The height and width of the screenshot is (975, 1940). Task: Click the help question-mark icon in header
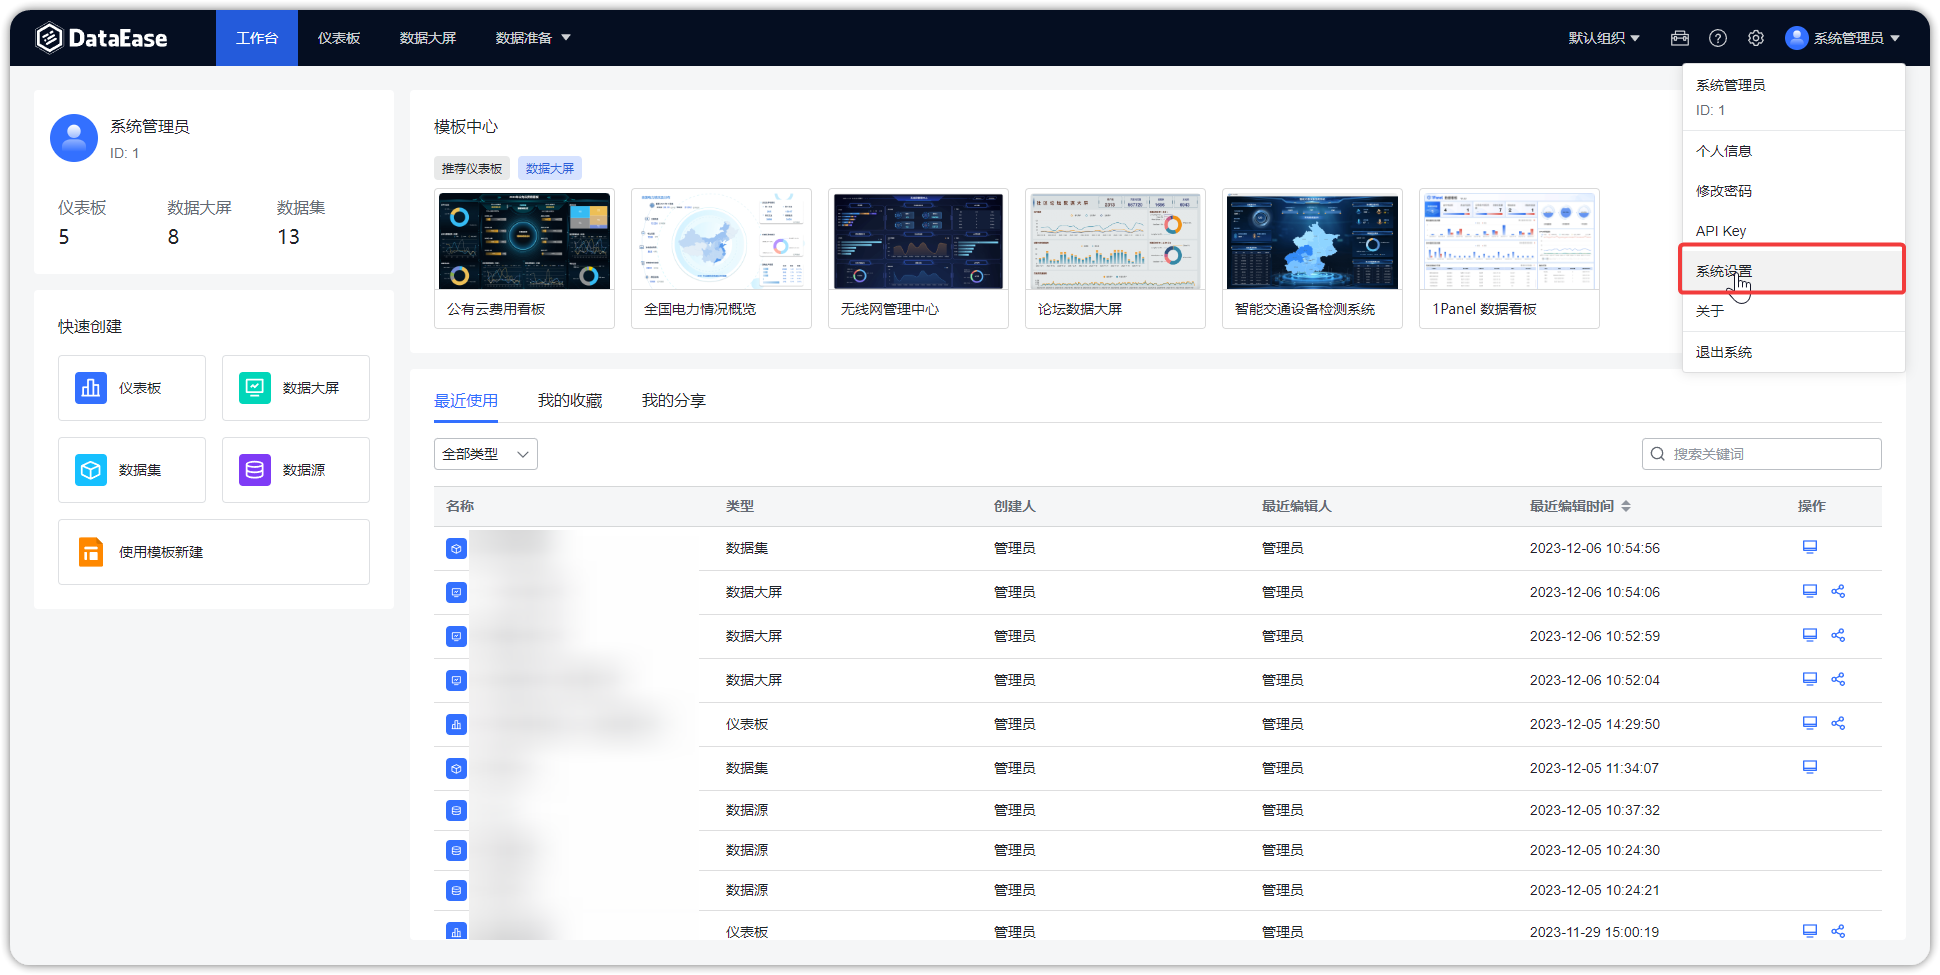1718,37
